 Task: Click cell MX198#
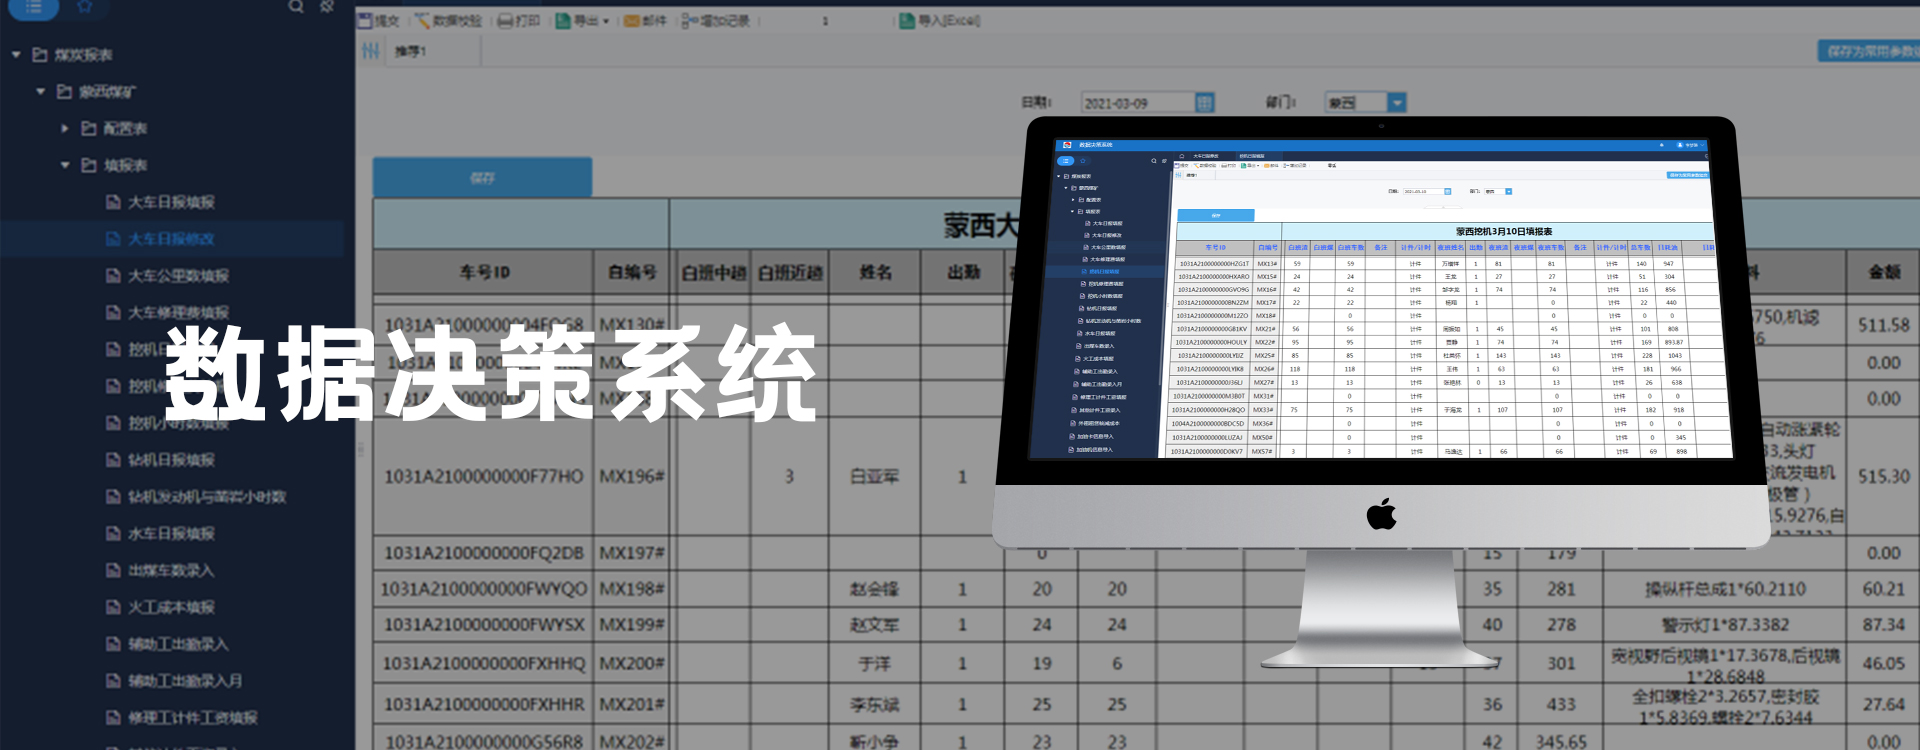click(632, 589)
